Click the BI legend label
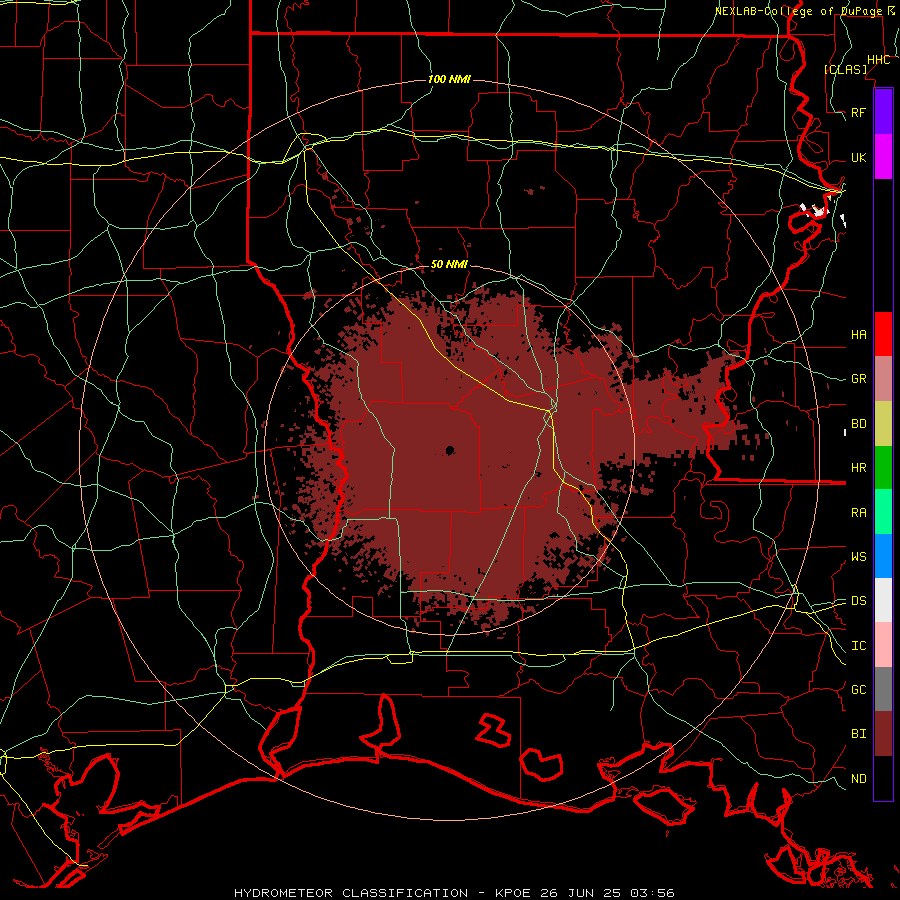The image size is (900, 900). click(x=859, y=734)
